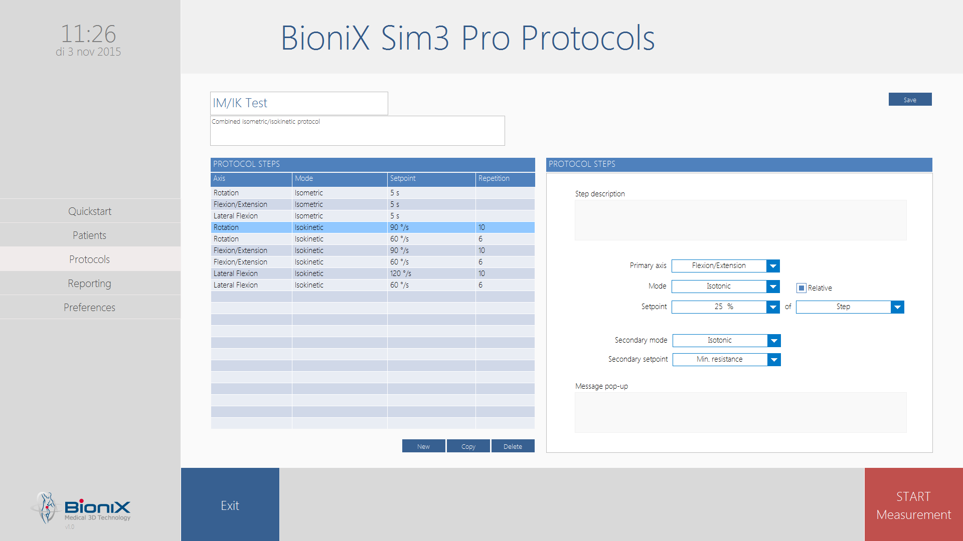Select the highlighted Rotation 90 °/s row
The height and width of the screenshot is (541, 963).
click(373, 227)
